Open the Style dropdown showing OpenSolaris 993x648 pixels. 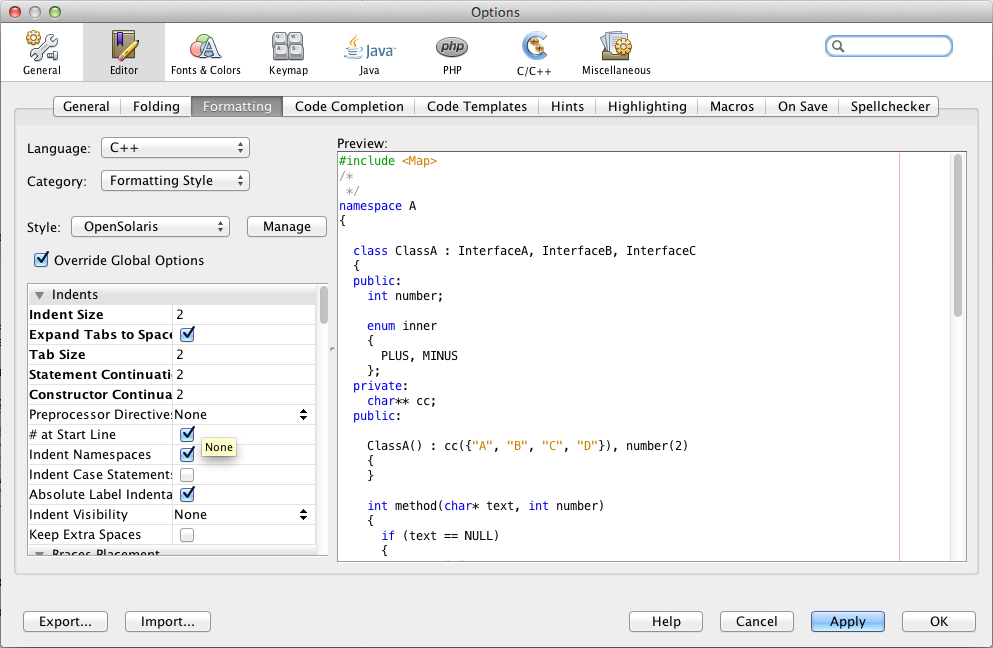(150, 226)
